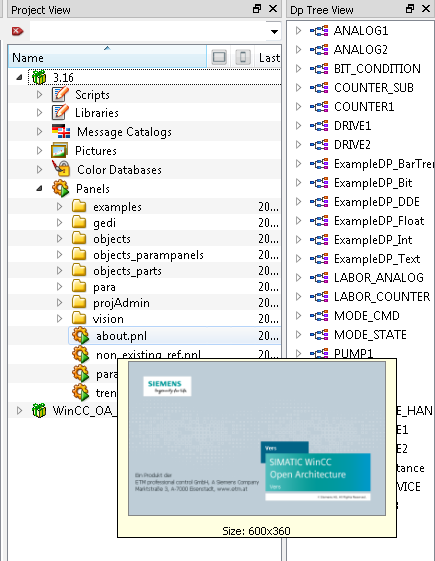Screen dimensions: 435x561
Task: Expand the Libraries node
Action: [39, 113]
